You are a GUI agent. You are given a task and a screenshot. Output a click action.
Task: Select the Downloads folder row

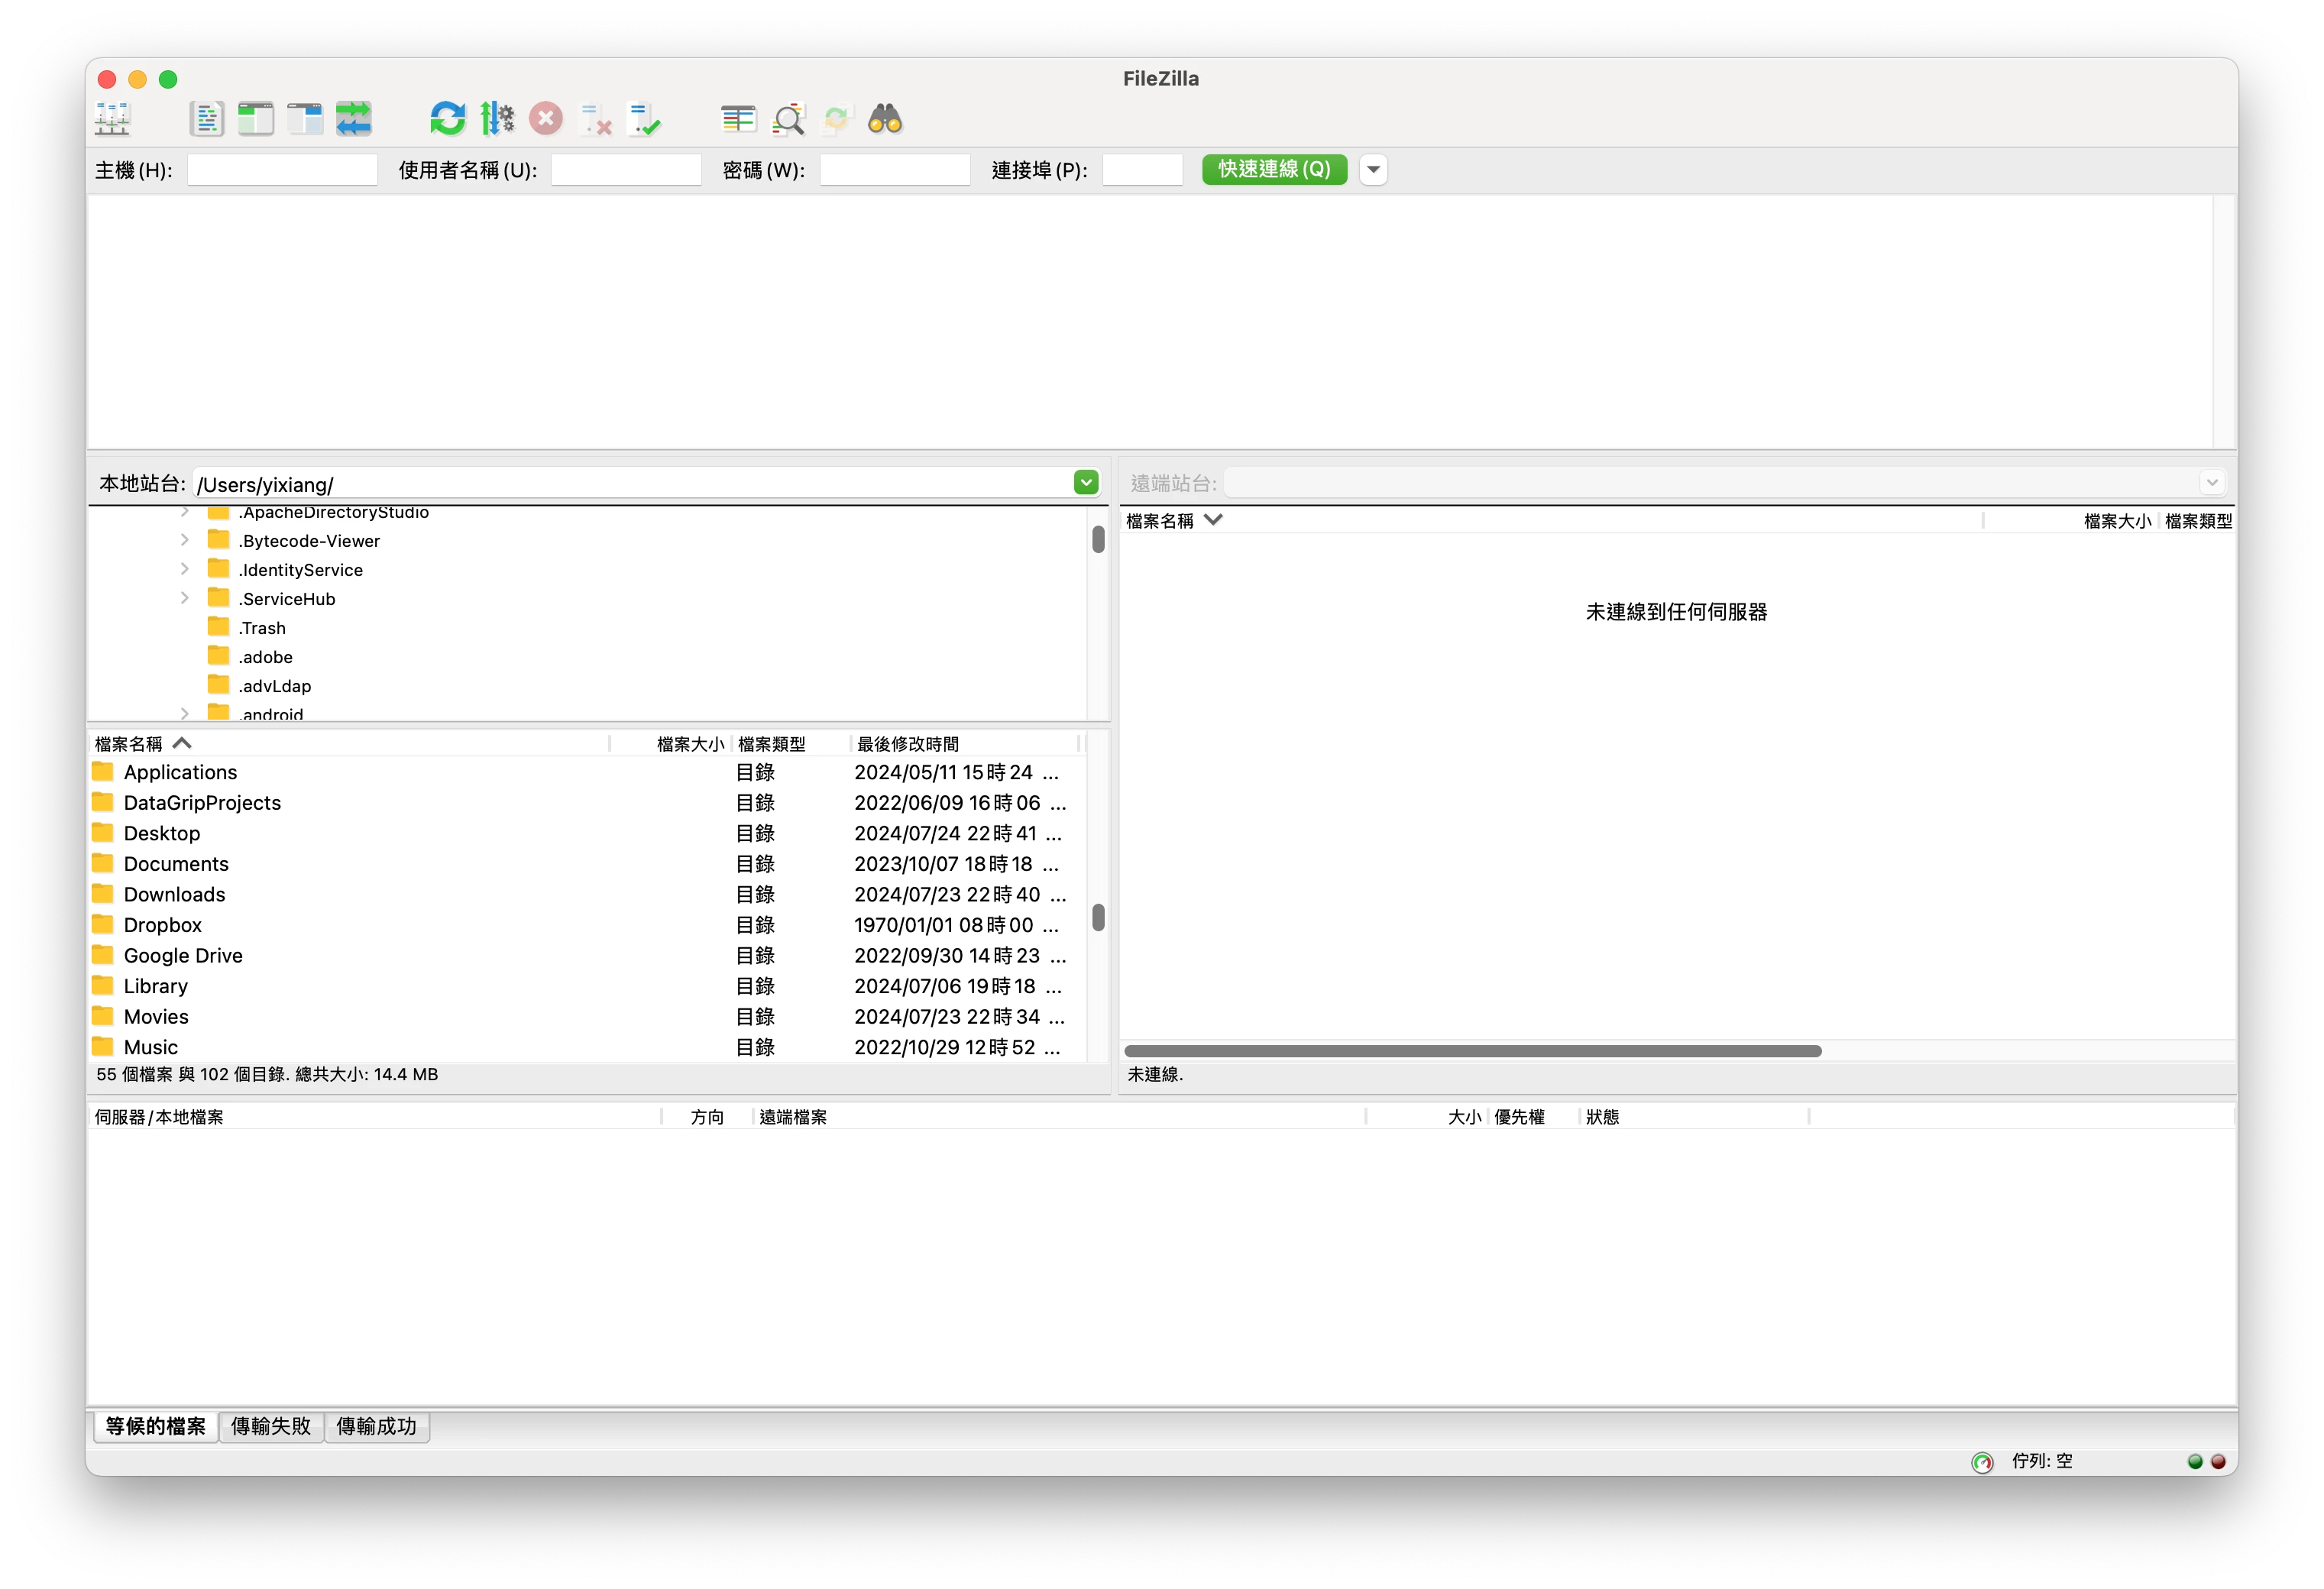pos(587,894)
